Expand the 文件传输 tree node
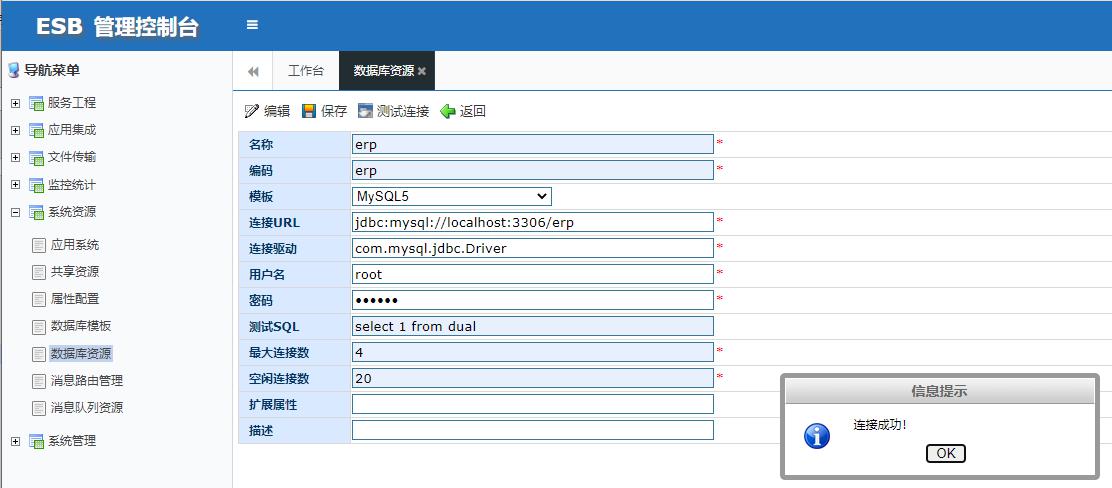Viewport: 1112px width, 488px height. click(16, 158)
